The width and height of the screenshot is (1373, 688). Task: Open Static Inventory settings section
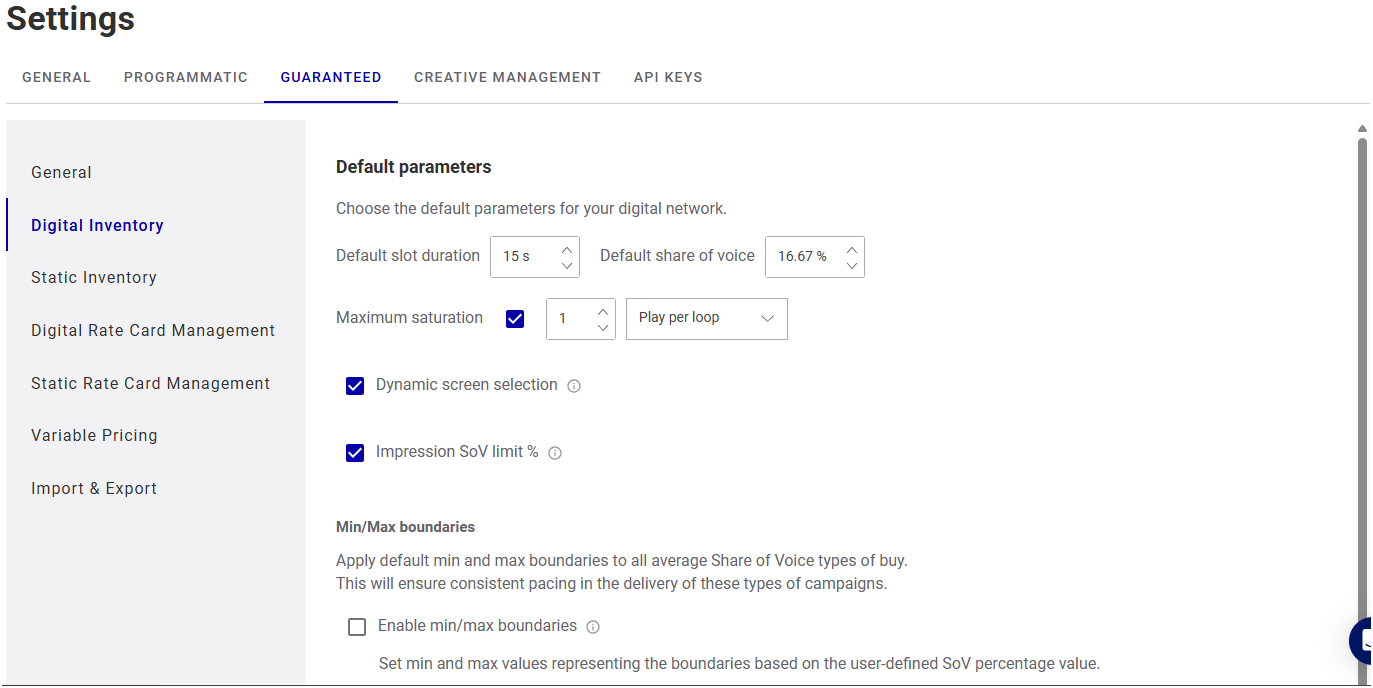coord(94,278)
